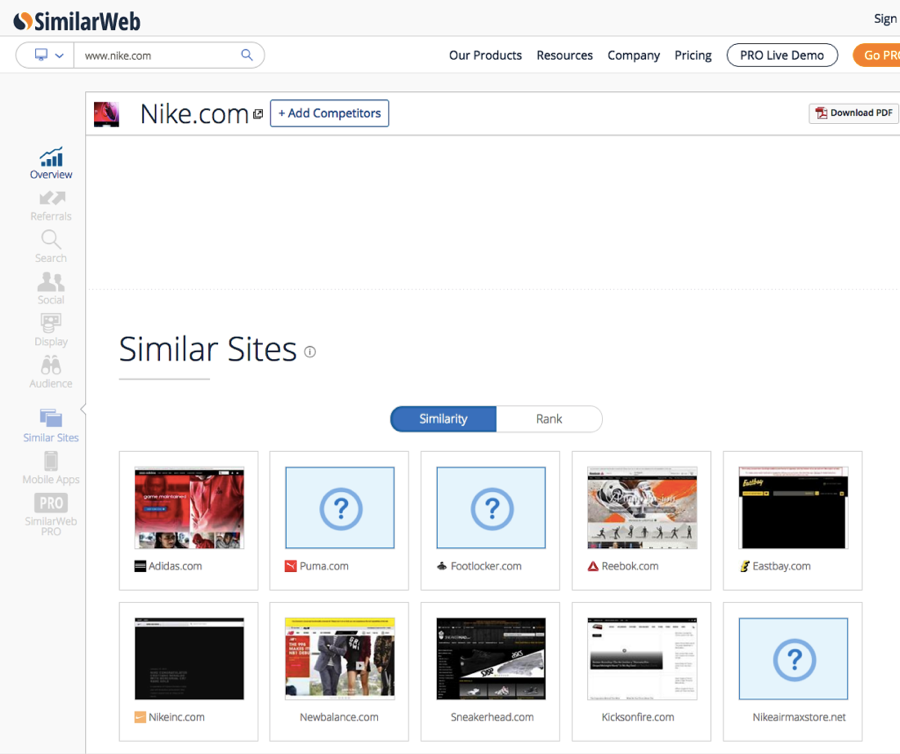
Task: Click the Puma.com link
Action: (x=324, y=566)
